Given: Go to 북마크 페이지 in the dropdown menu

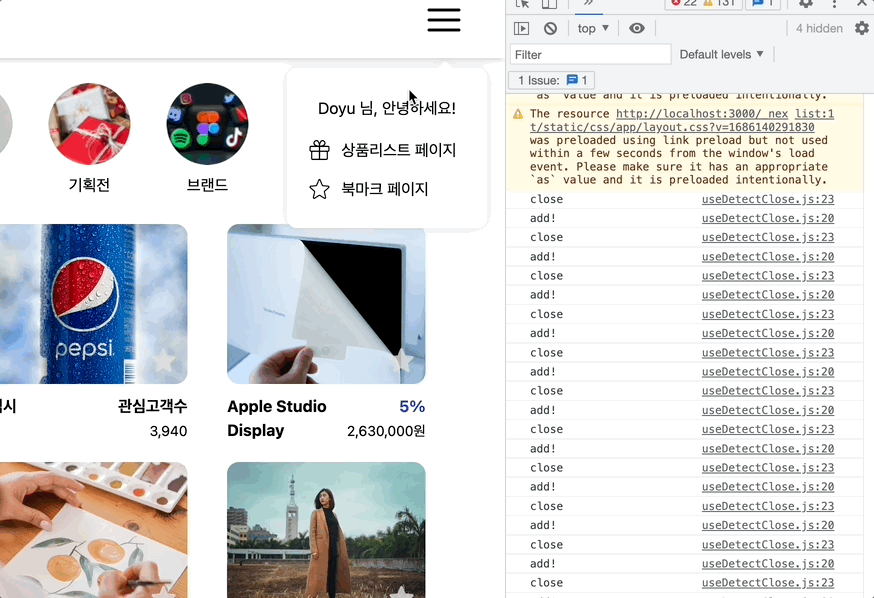Looking at the screenshot, I should click(368, 189).
